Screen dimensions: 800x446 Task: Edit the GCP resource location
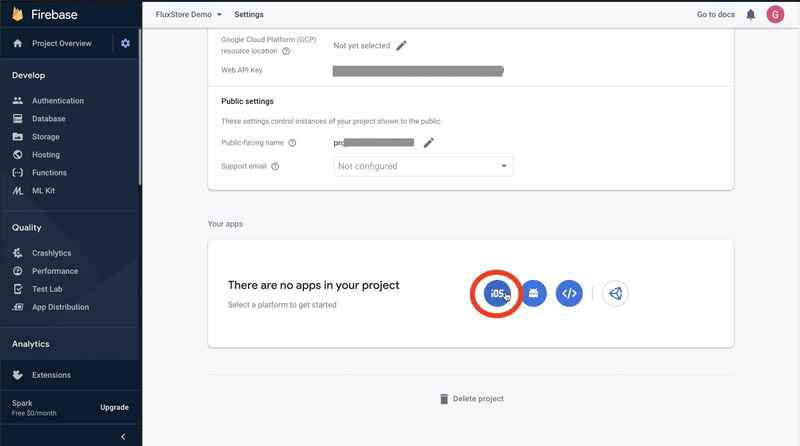pyautogui.click(x=402, y=45)
